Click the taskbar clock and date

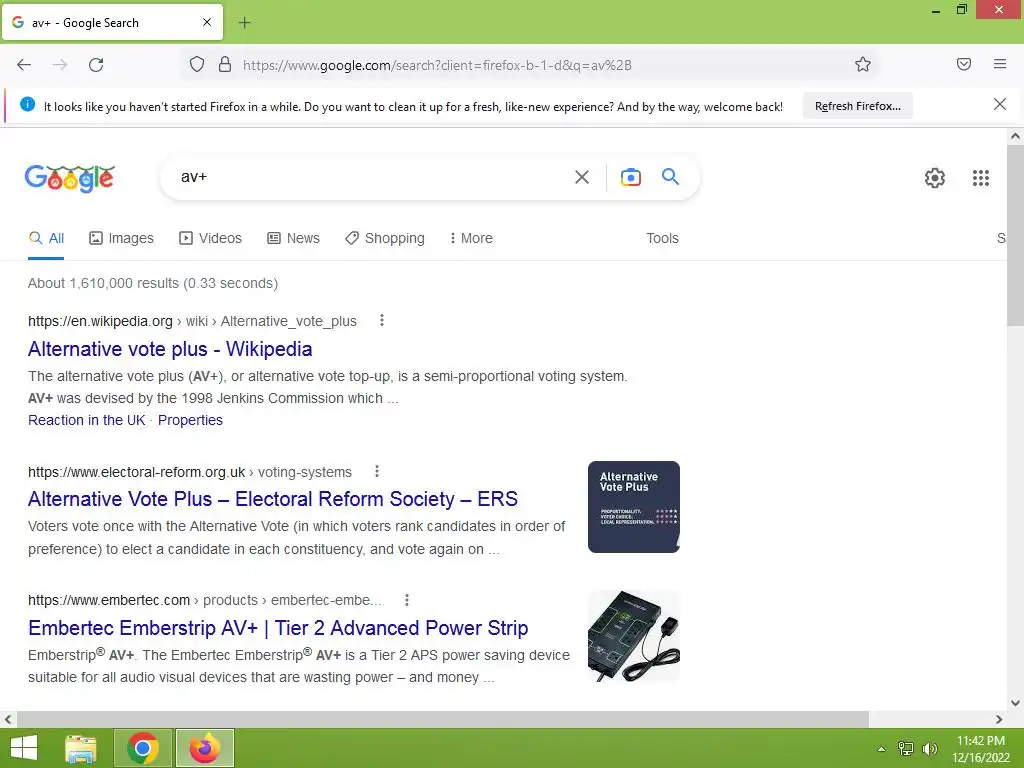(x=980, y=749)
